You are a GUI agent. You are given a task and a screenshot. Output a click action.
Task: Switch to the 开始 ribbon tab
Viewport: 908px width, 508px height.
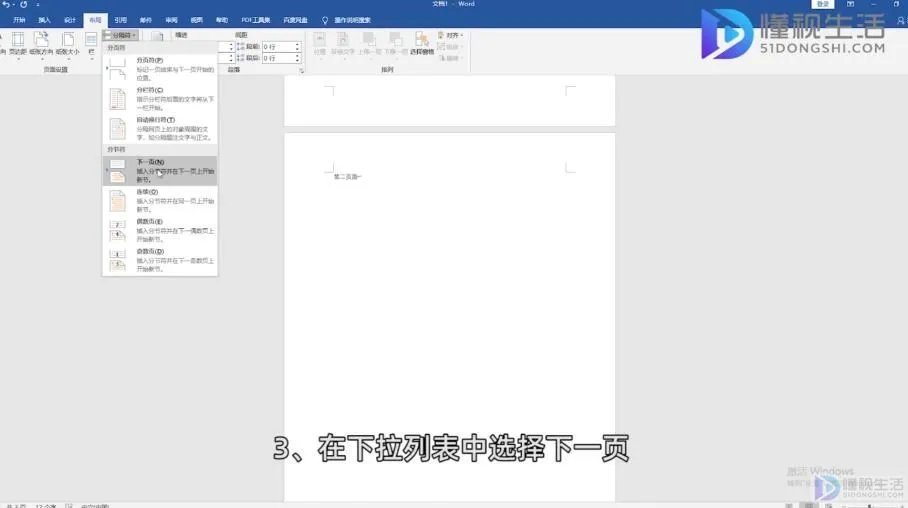tap(19, 20)
